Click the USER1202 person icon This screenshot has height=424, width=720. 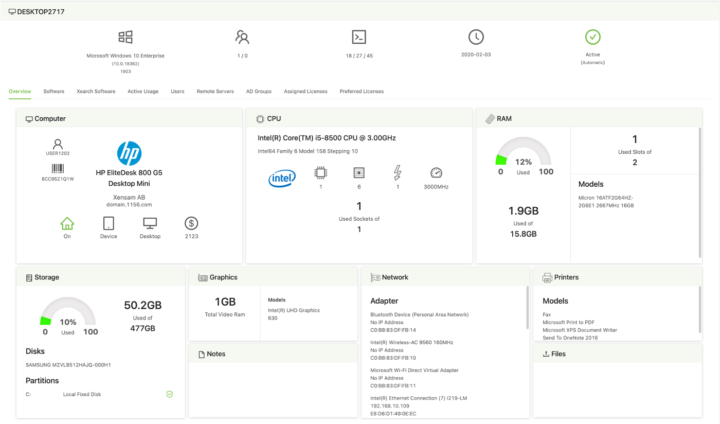click(58, 144)
